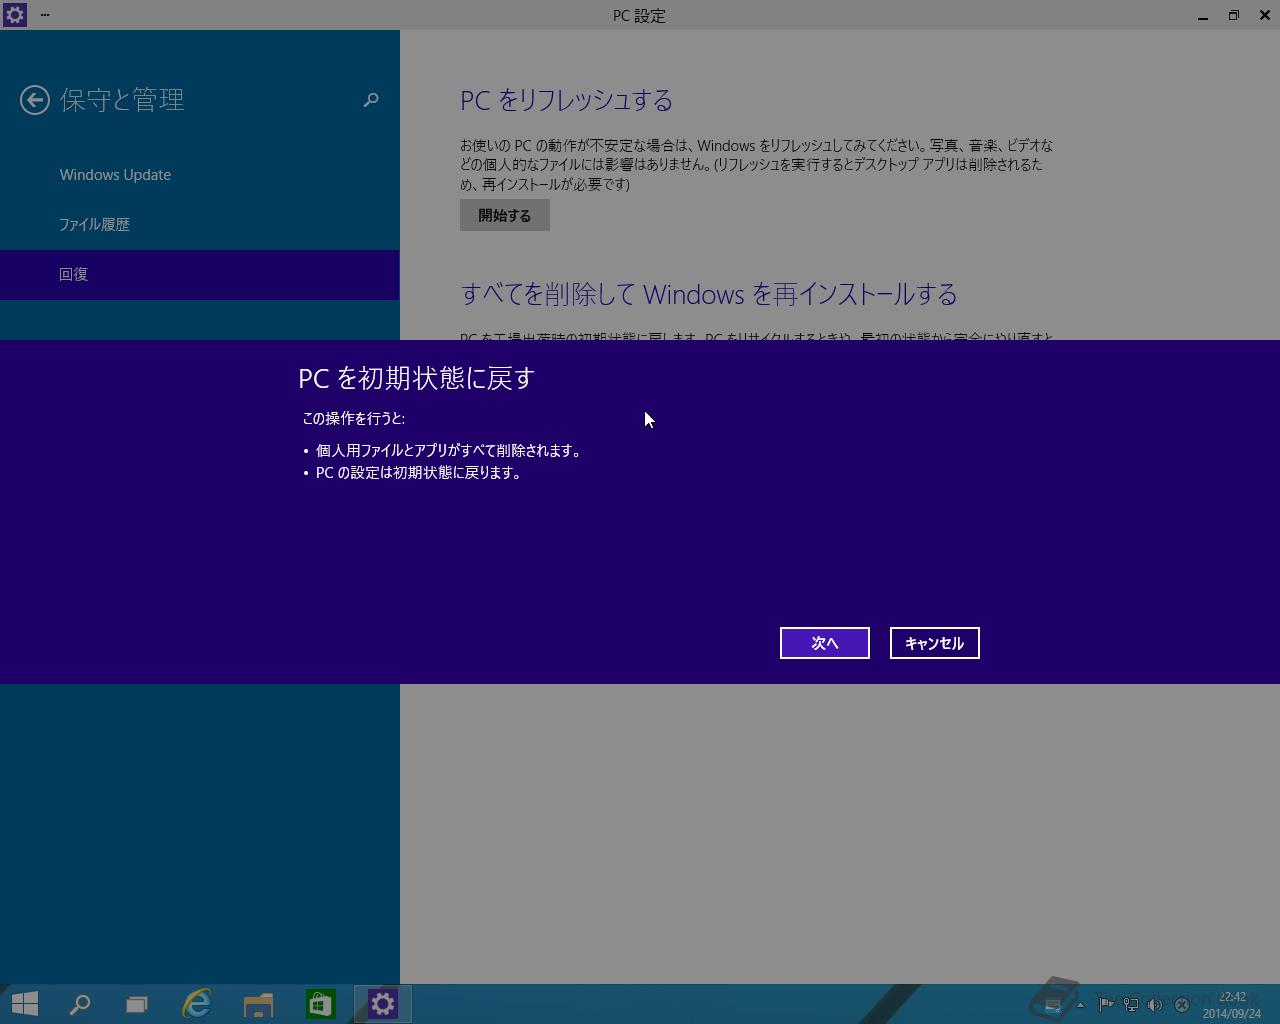Open File Explorer from taskbar

(259, 1004)
